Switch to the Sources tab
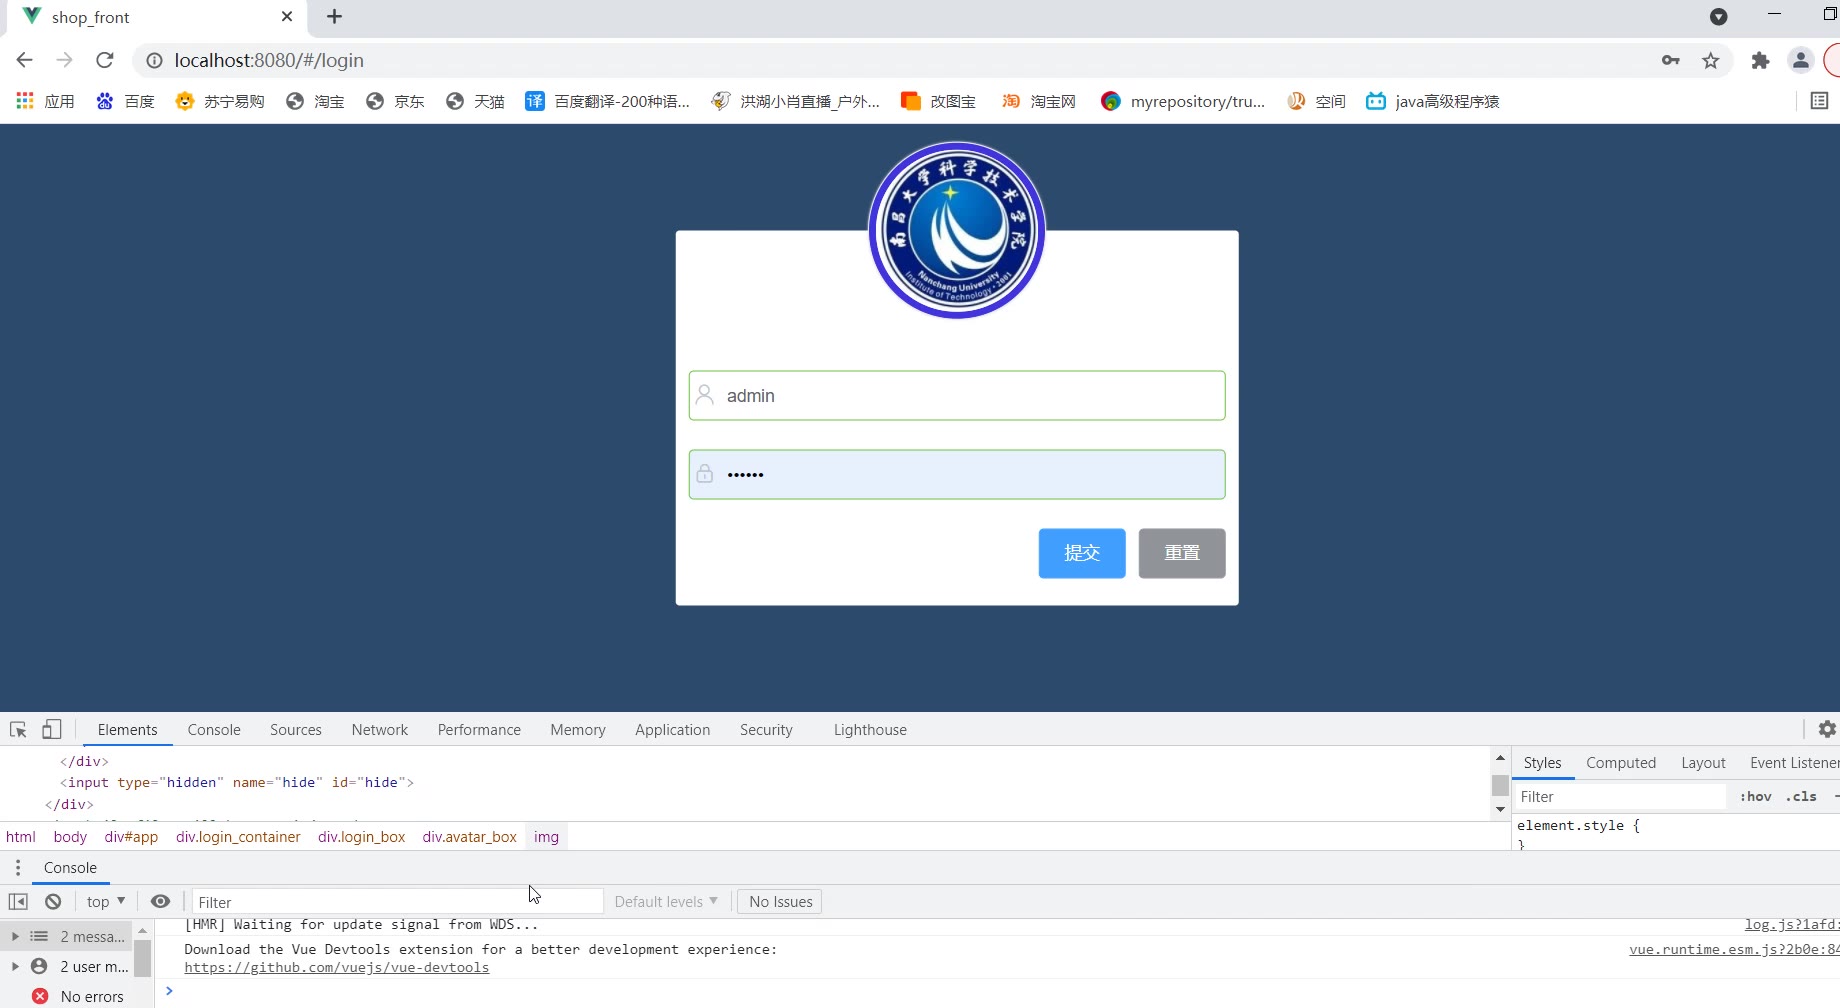The image size is (1840, 1008). click(x=296, y=730)
